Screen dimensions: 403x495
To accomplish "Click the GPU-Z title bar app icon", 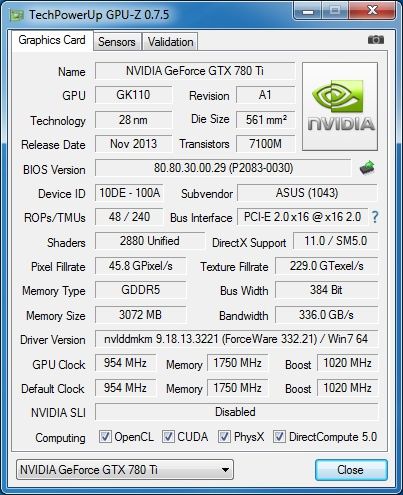I will [16, 15].
